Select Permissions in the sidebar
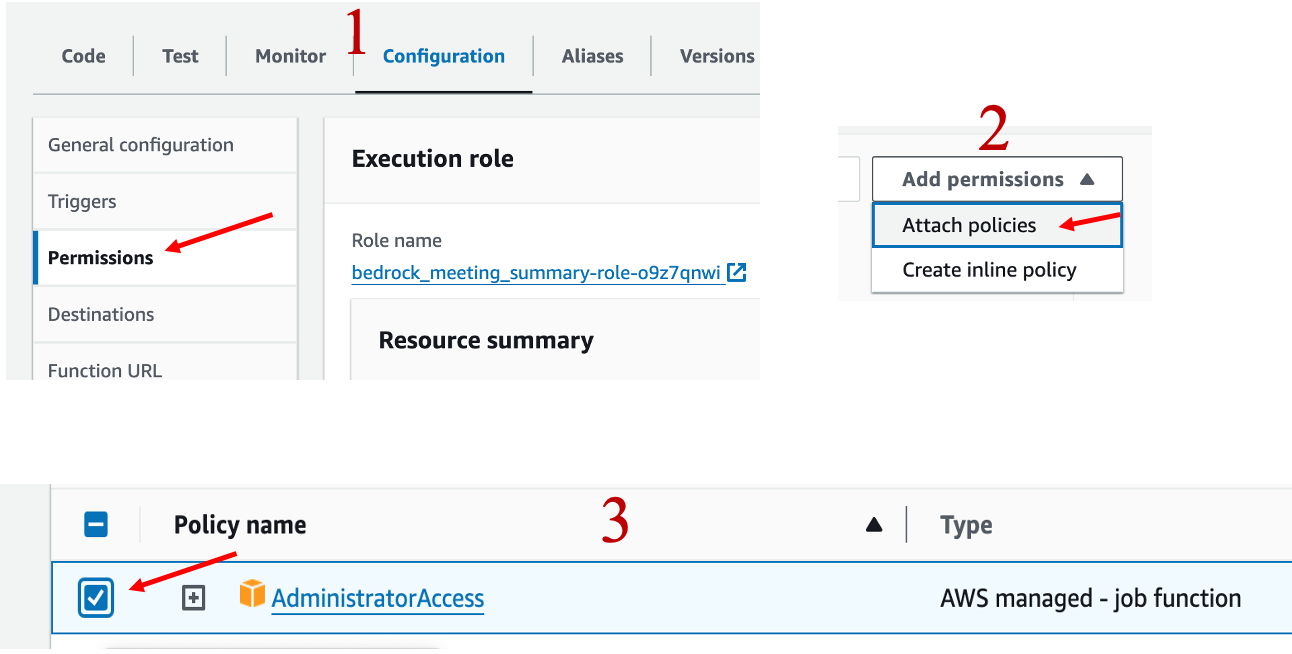Screen dimensions: 1292x654 [x=100, y=257]
